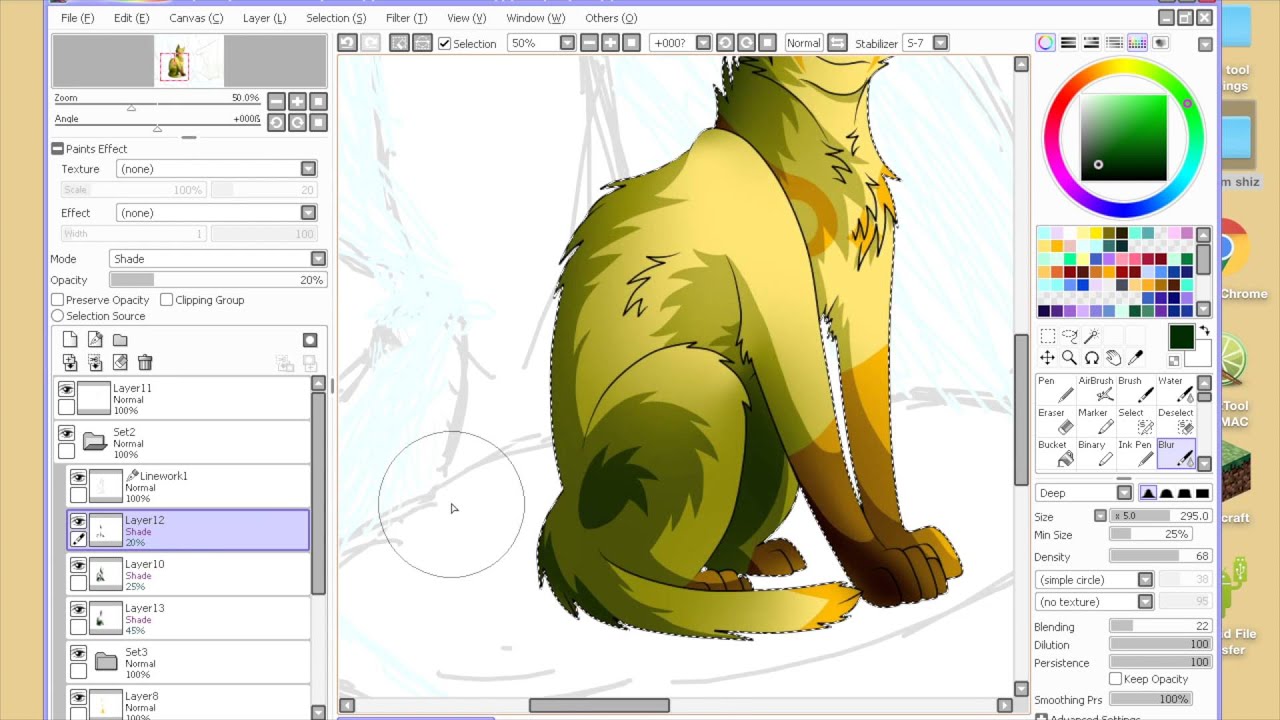
Task: Select the Pen tool
Action: (1055, 390)
